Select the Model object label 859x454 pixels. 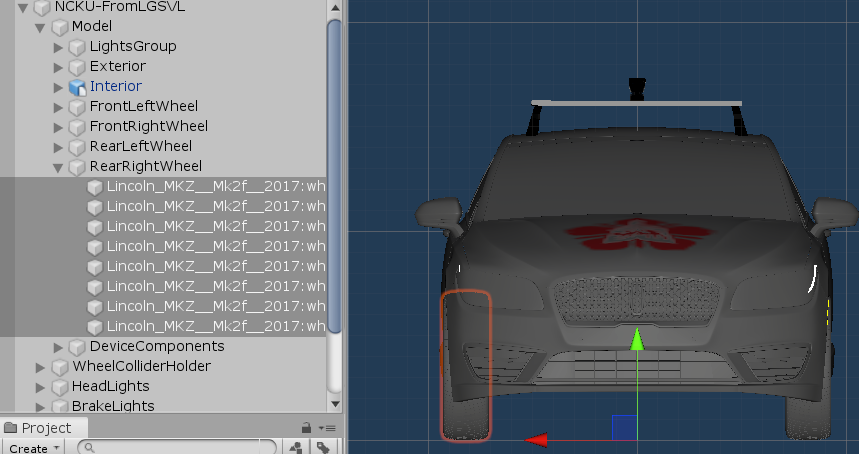91,26
